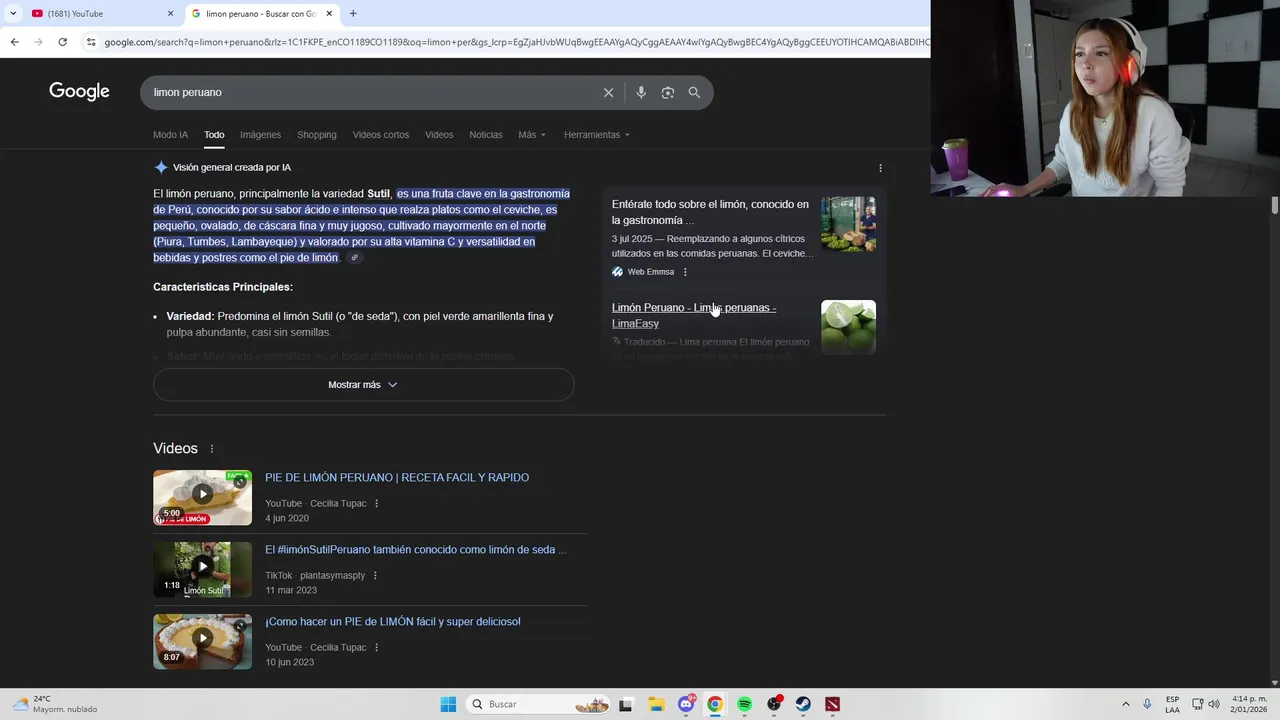Click the tray microphone icon

pos(1147,704)
